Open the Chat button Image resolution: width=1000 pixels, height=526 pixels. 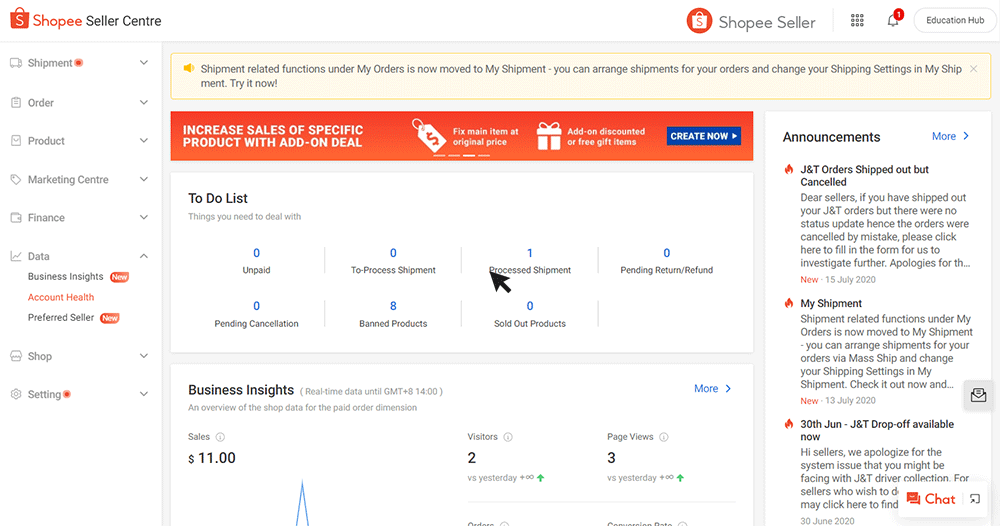pyautogui.click(x=931, y=499)
